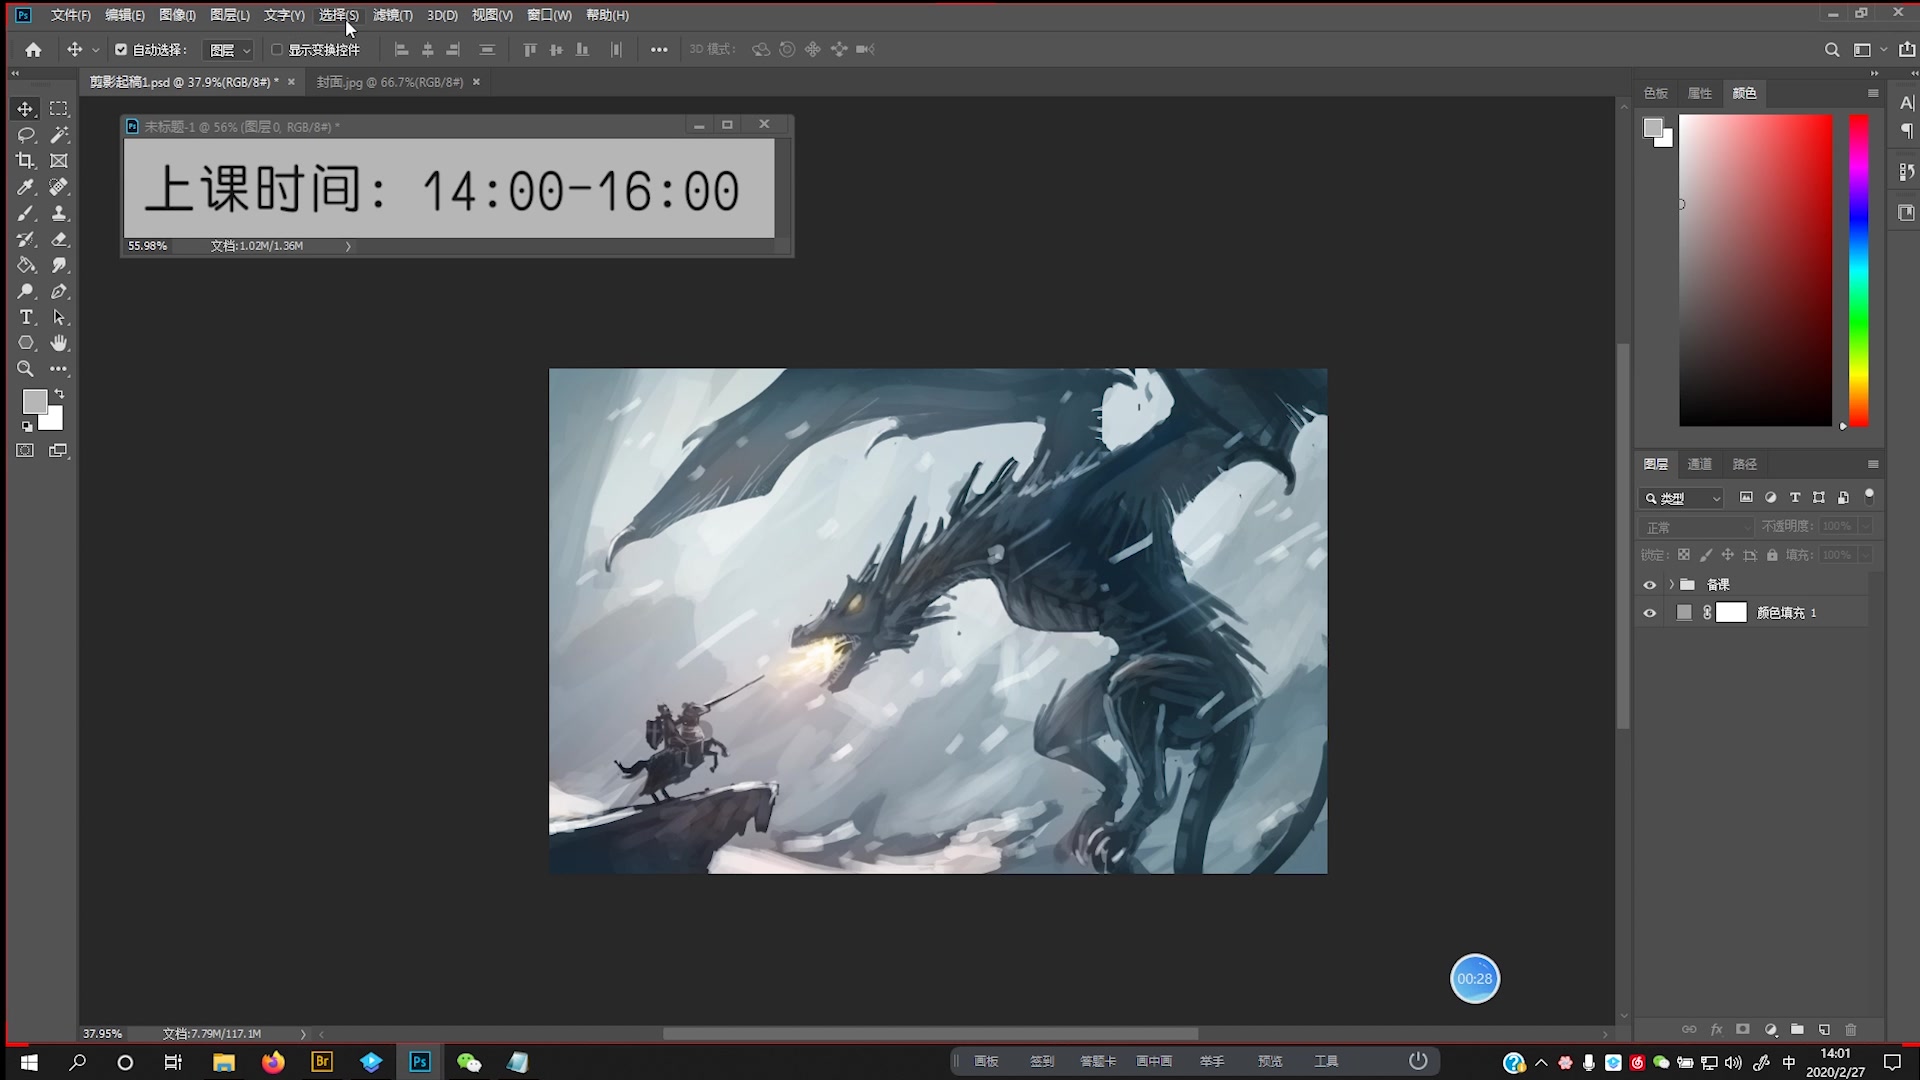
Task: Select the Spot Healing Brush tool
Action: (x=59, y=187)
